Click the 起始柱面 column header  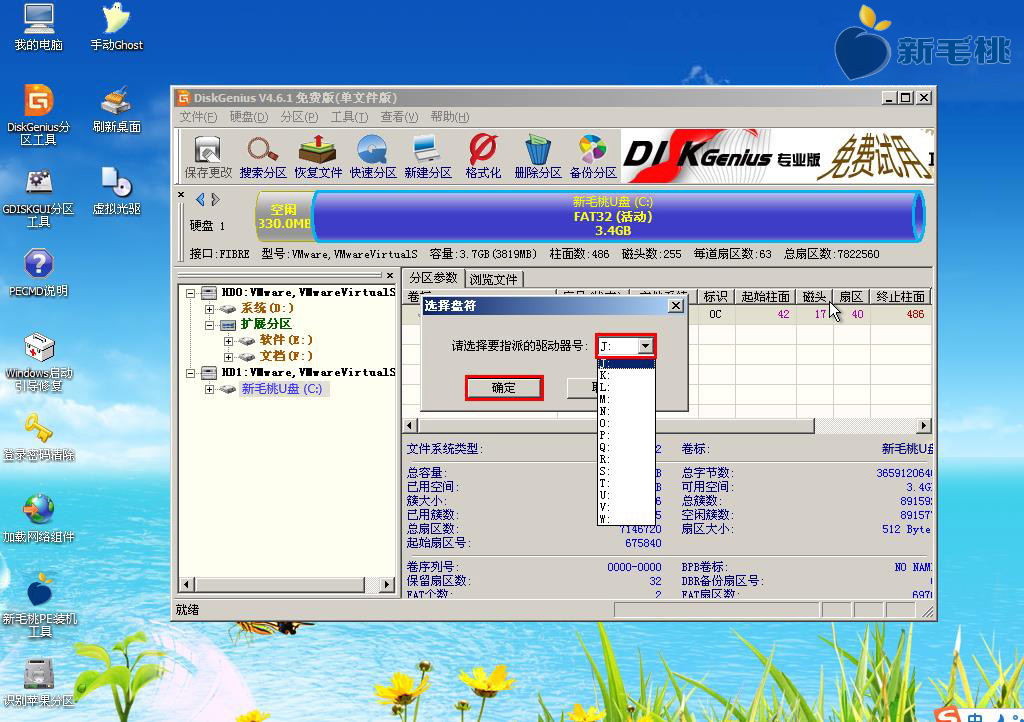765,296
